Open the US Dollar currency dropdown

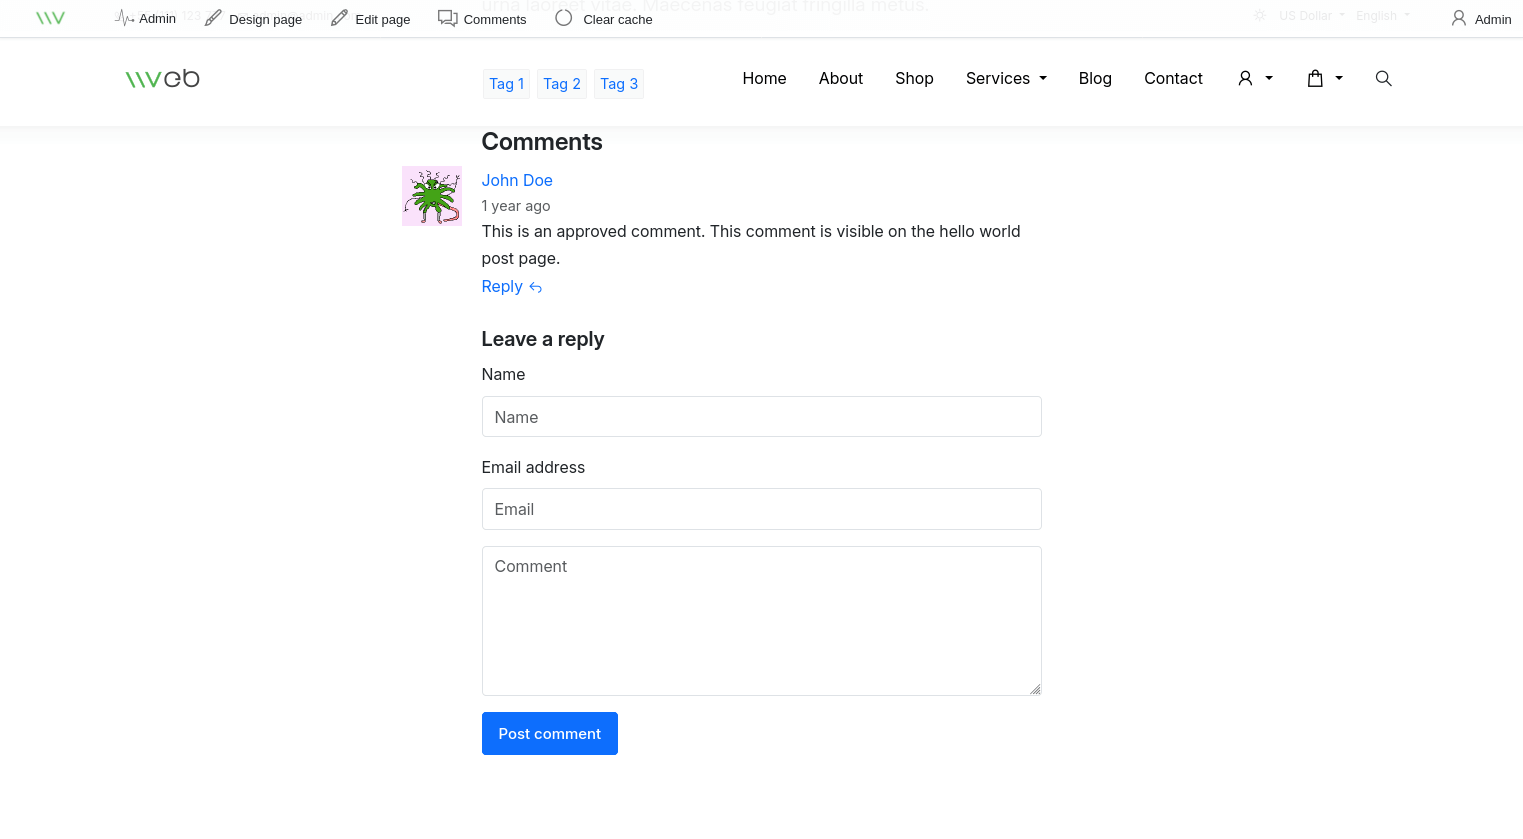(1312, 15)
